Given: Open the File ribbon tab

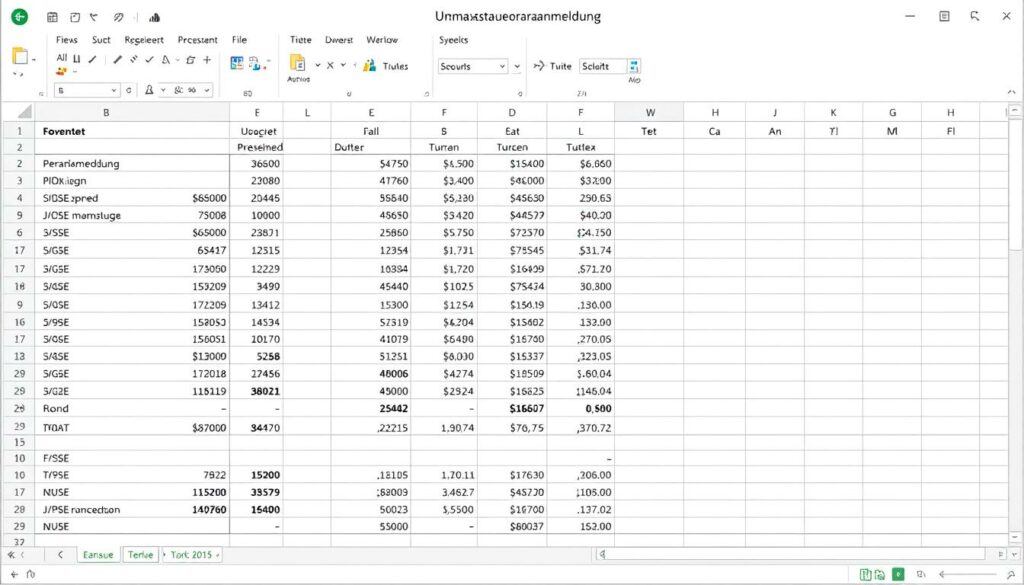Looking at the screenshot, I should (x=239, y=40).
